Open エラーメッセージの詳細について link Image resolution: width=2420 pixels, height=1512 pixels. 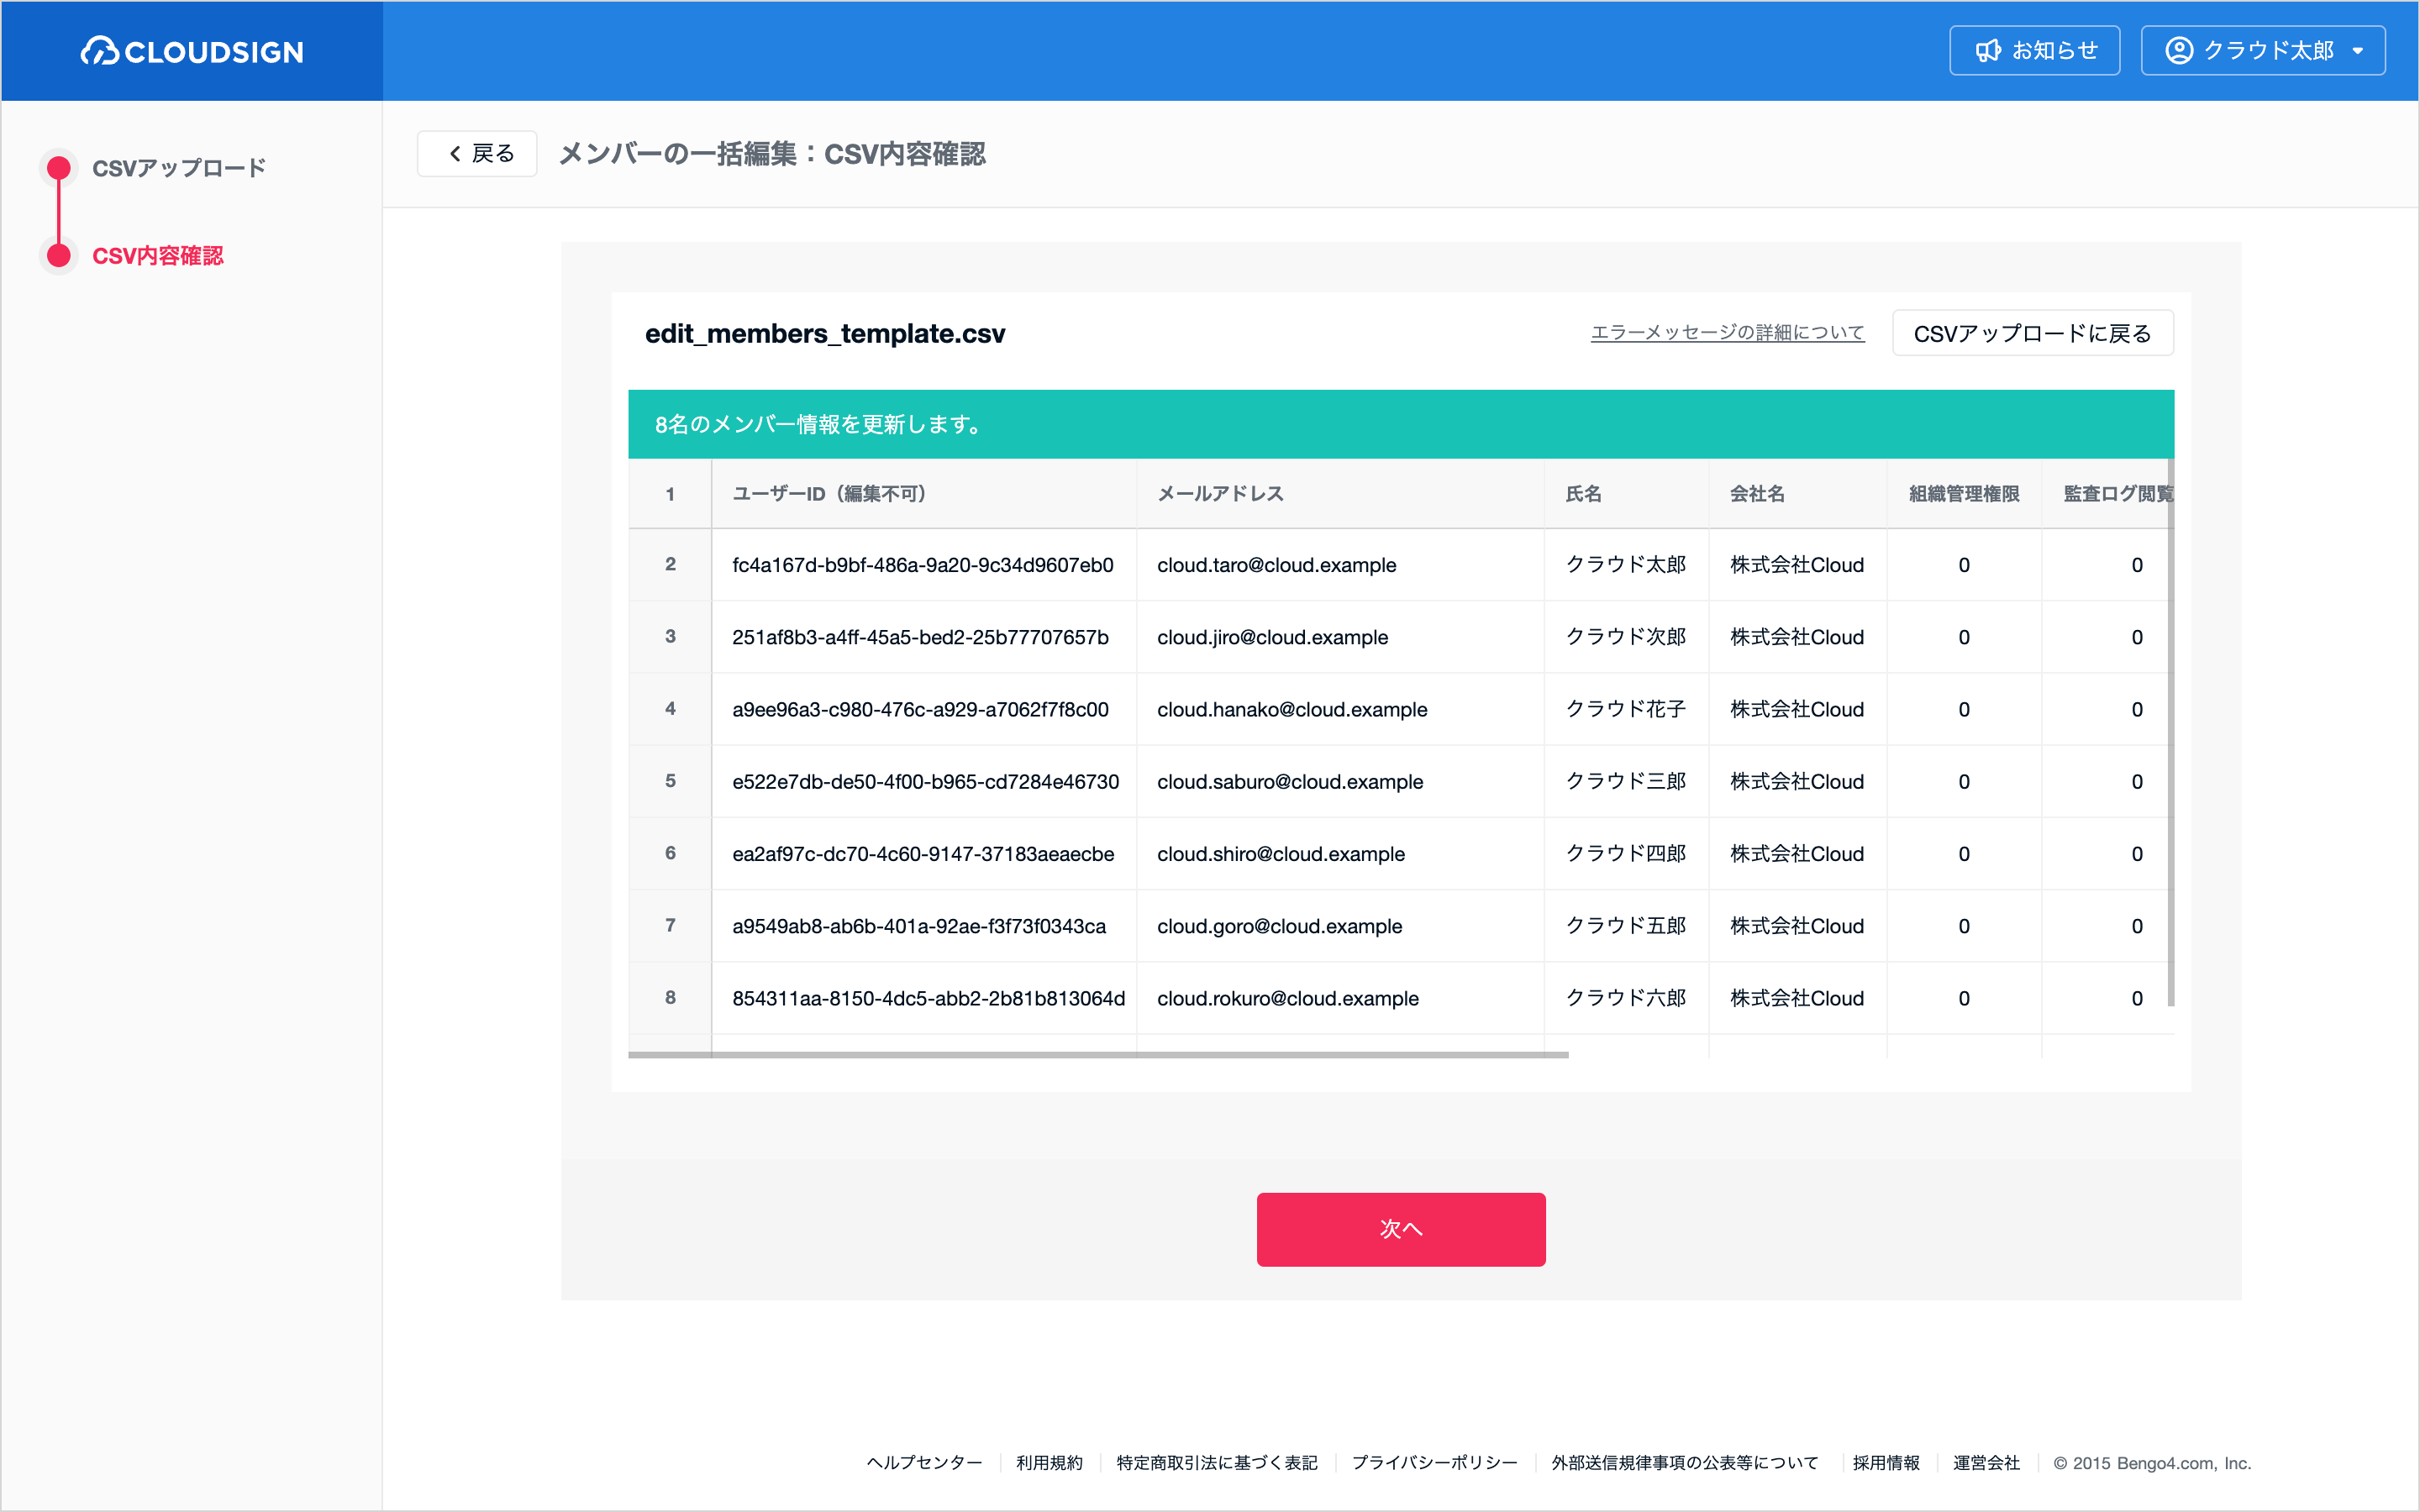[x=1727, y=333]
